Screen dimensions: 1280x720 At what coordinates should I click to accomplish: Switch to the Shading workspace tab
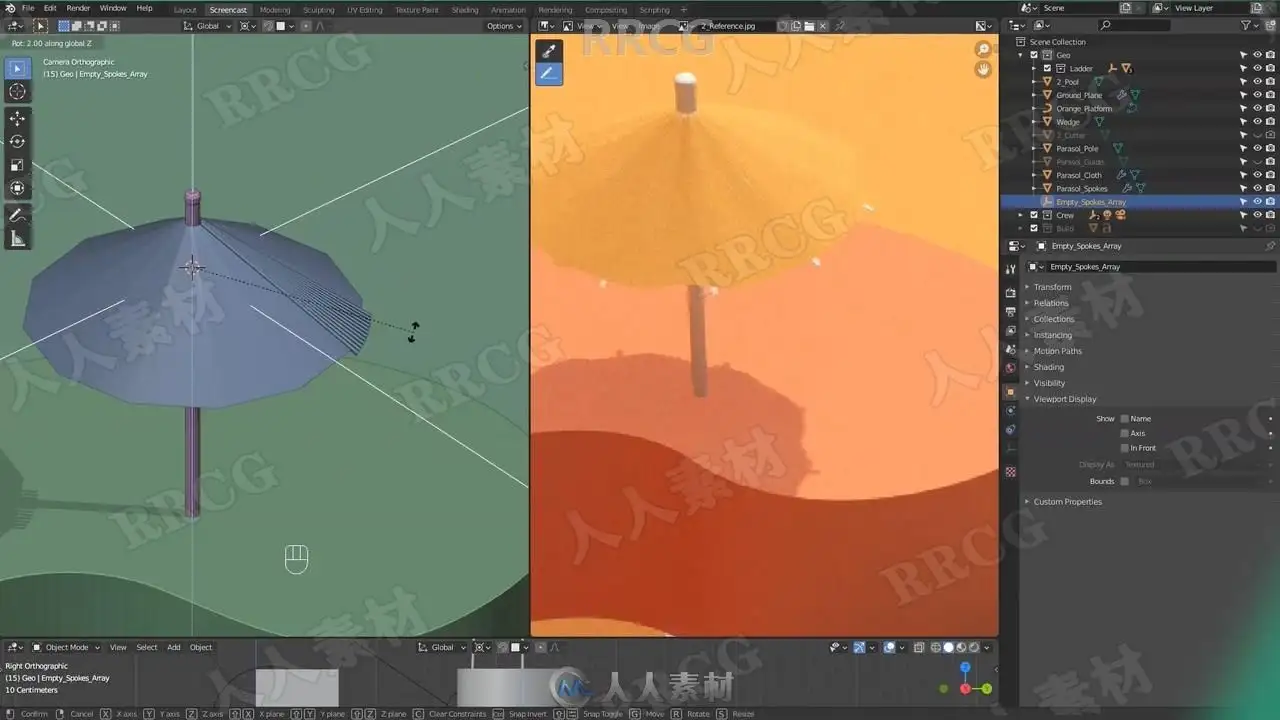pos(465,10)
